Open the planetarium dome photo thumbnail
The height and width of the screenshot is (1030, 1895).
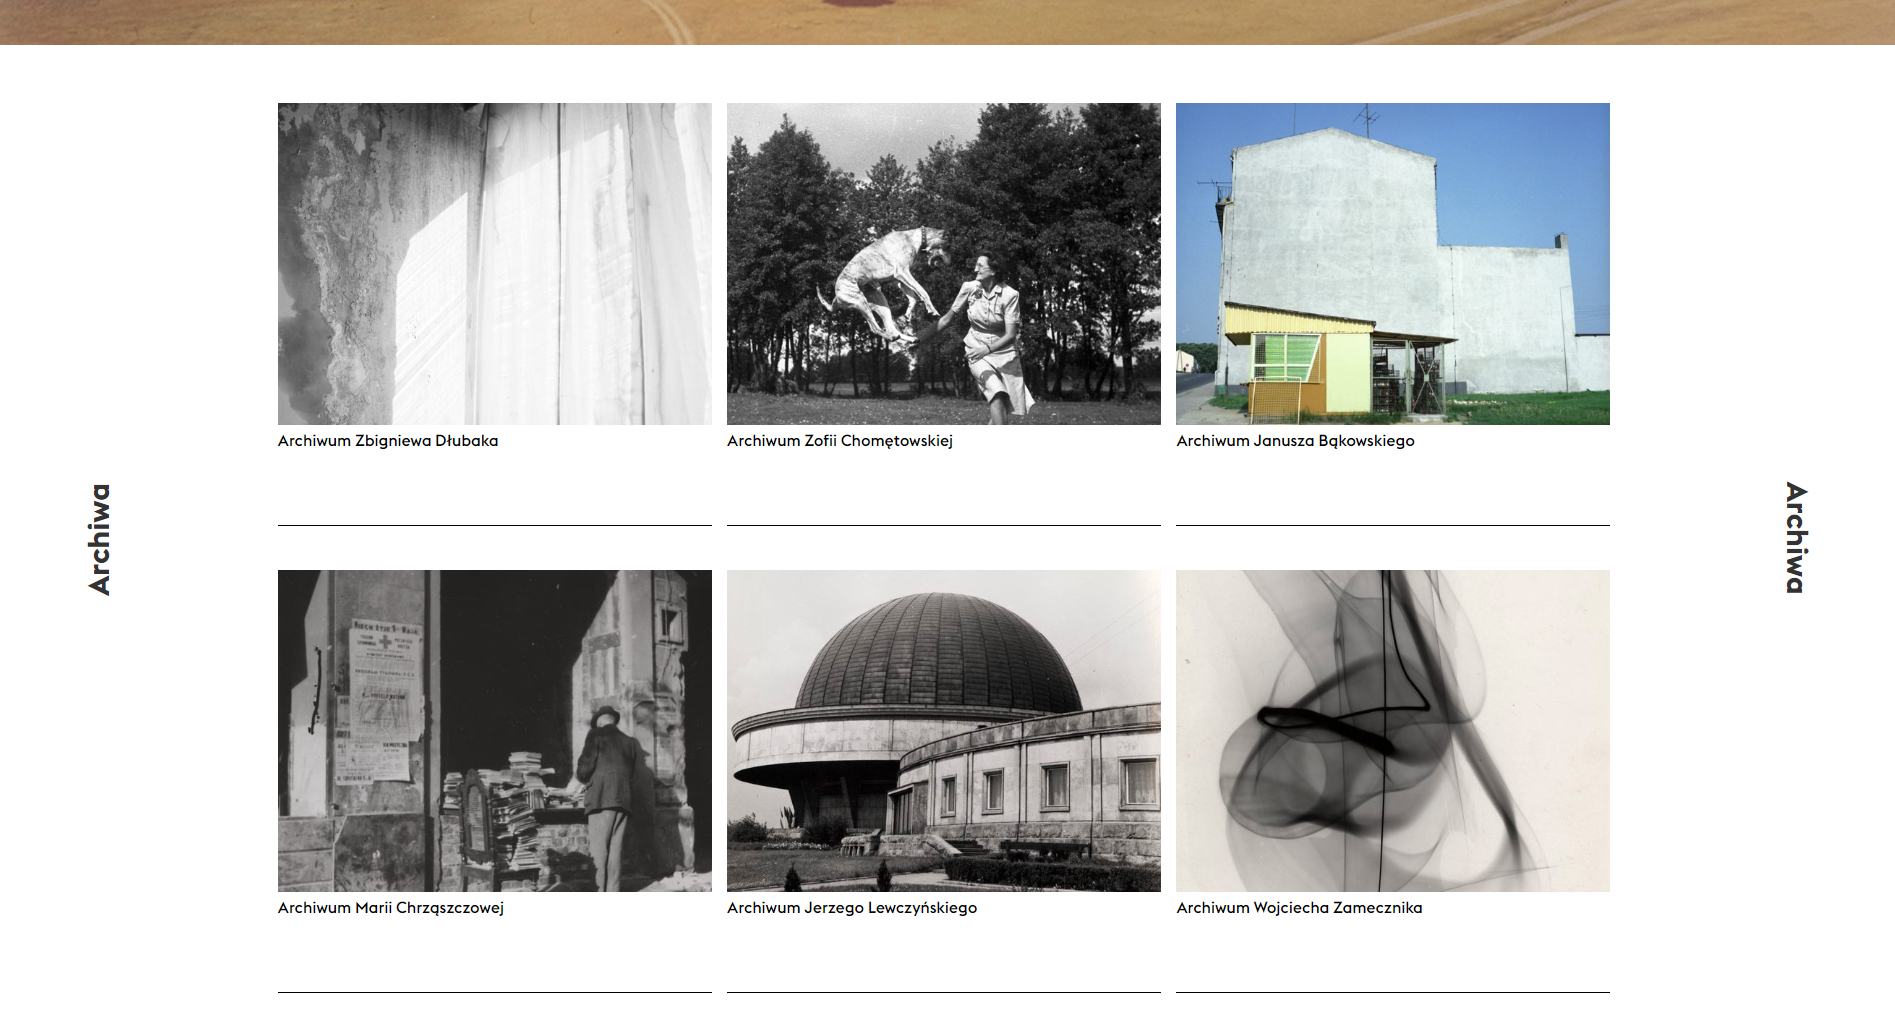click(943, 731)
